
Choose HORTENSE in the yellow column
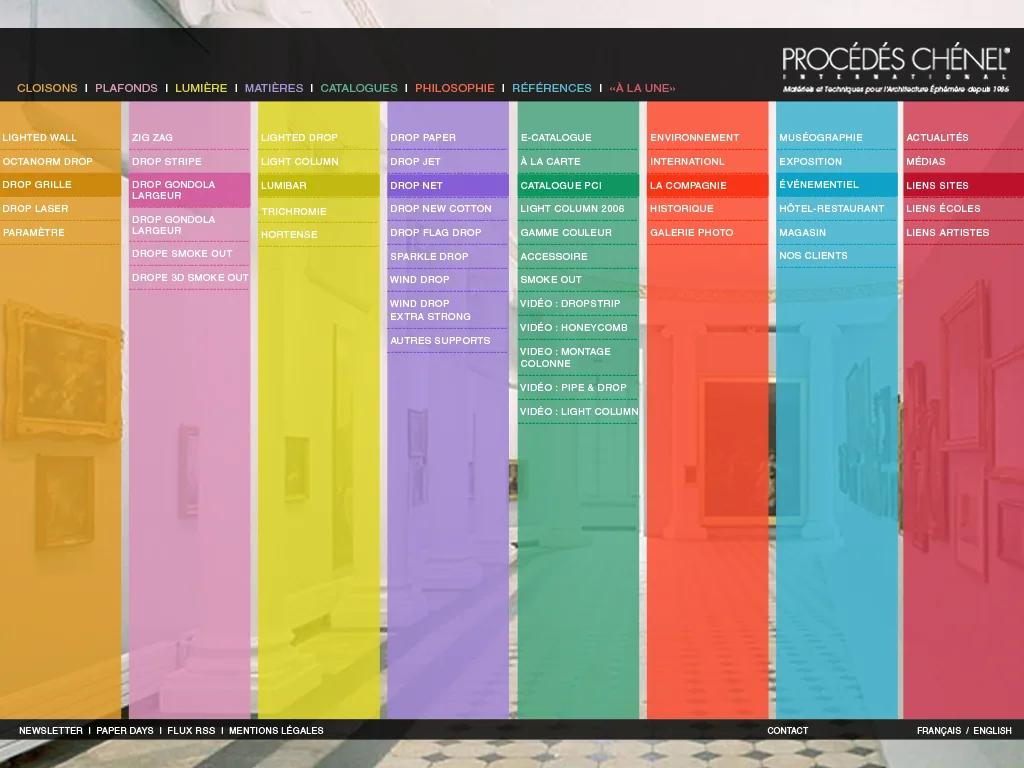pos(289,234)
